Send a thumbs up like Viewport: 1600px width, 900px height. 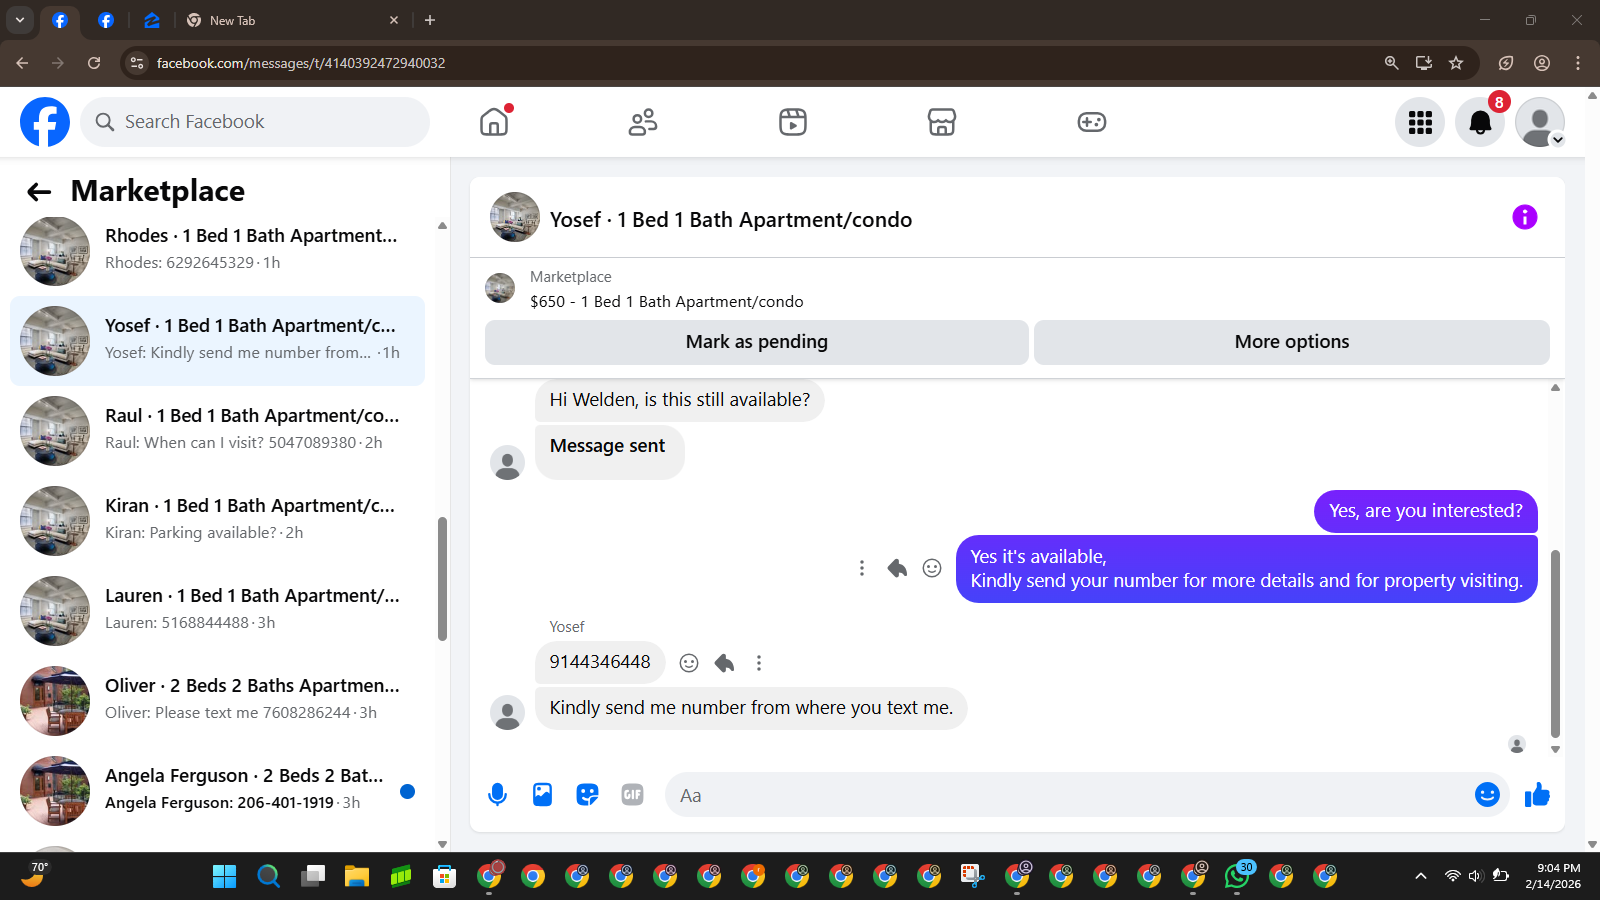[x=1537, y=795]
